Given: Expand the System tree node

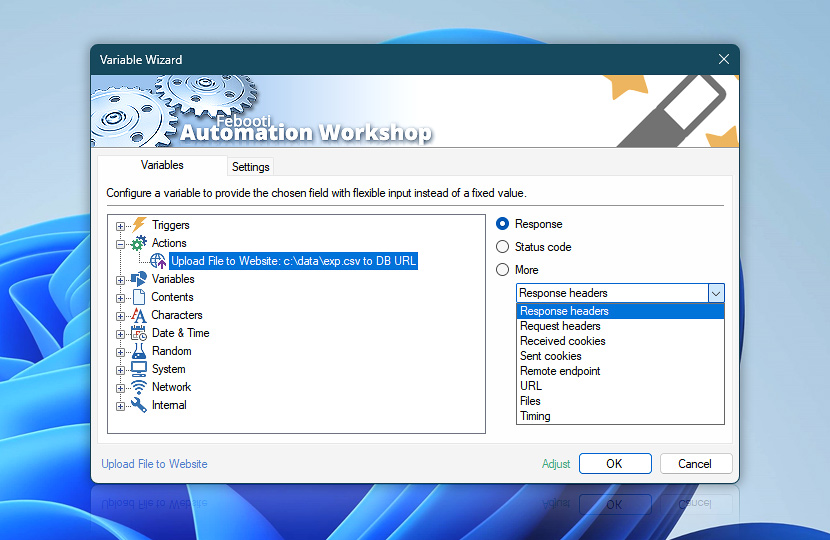Looking at the screenshot, I should pos(120,370).
